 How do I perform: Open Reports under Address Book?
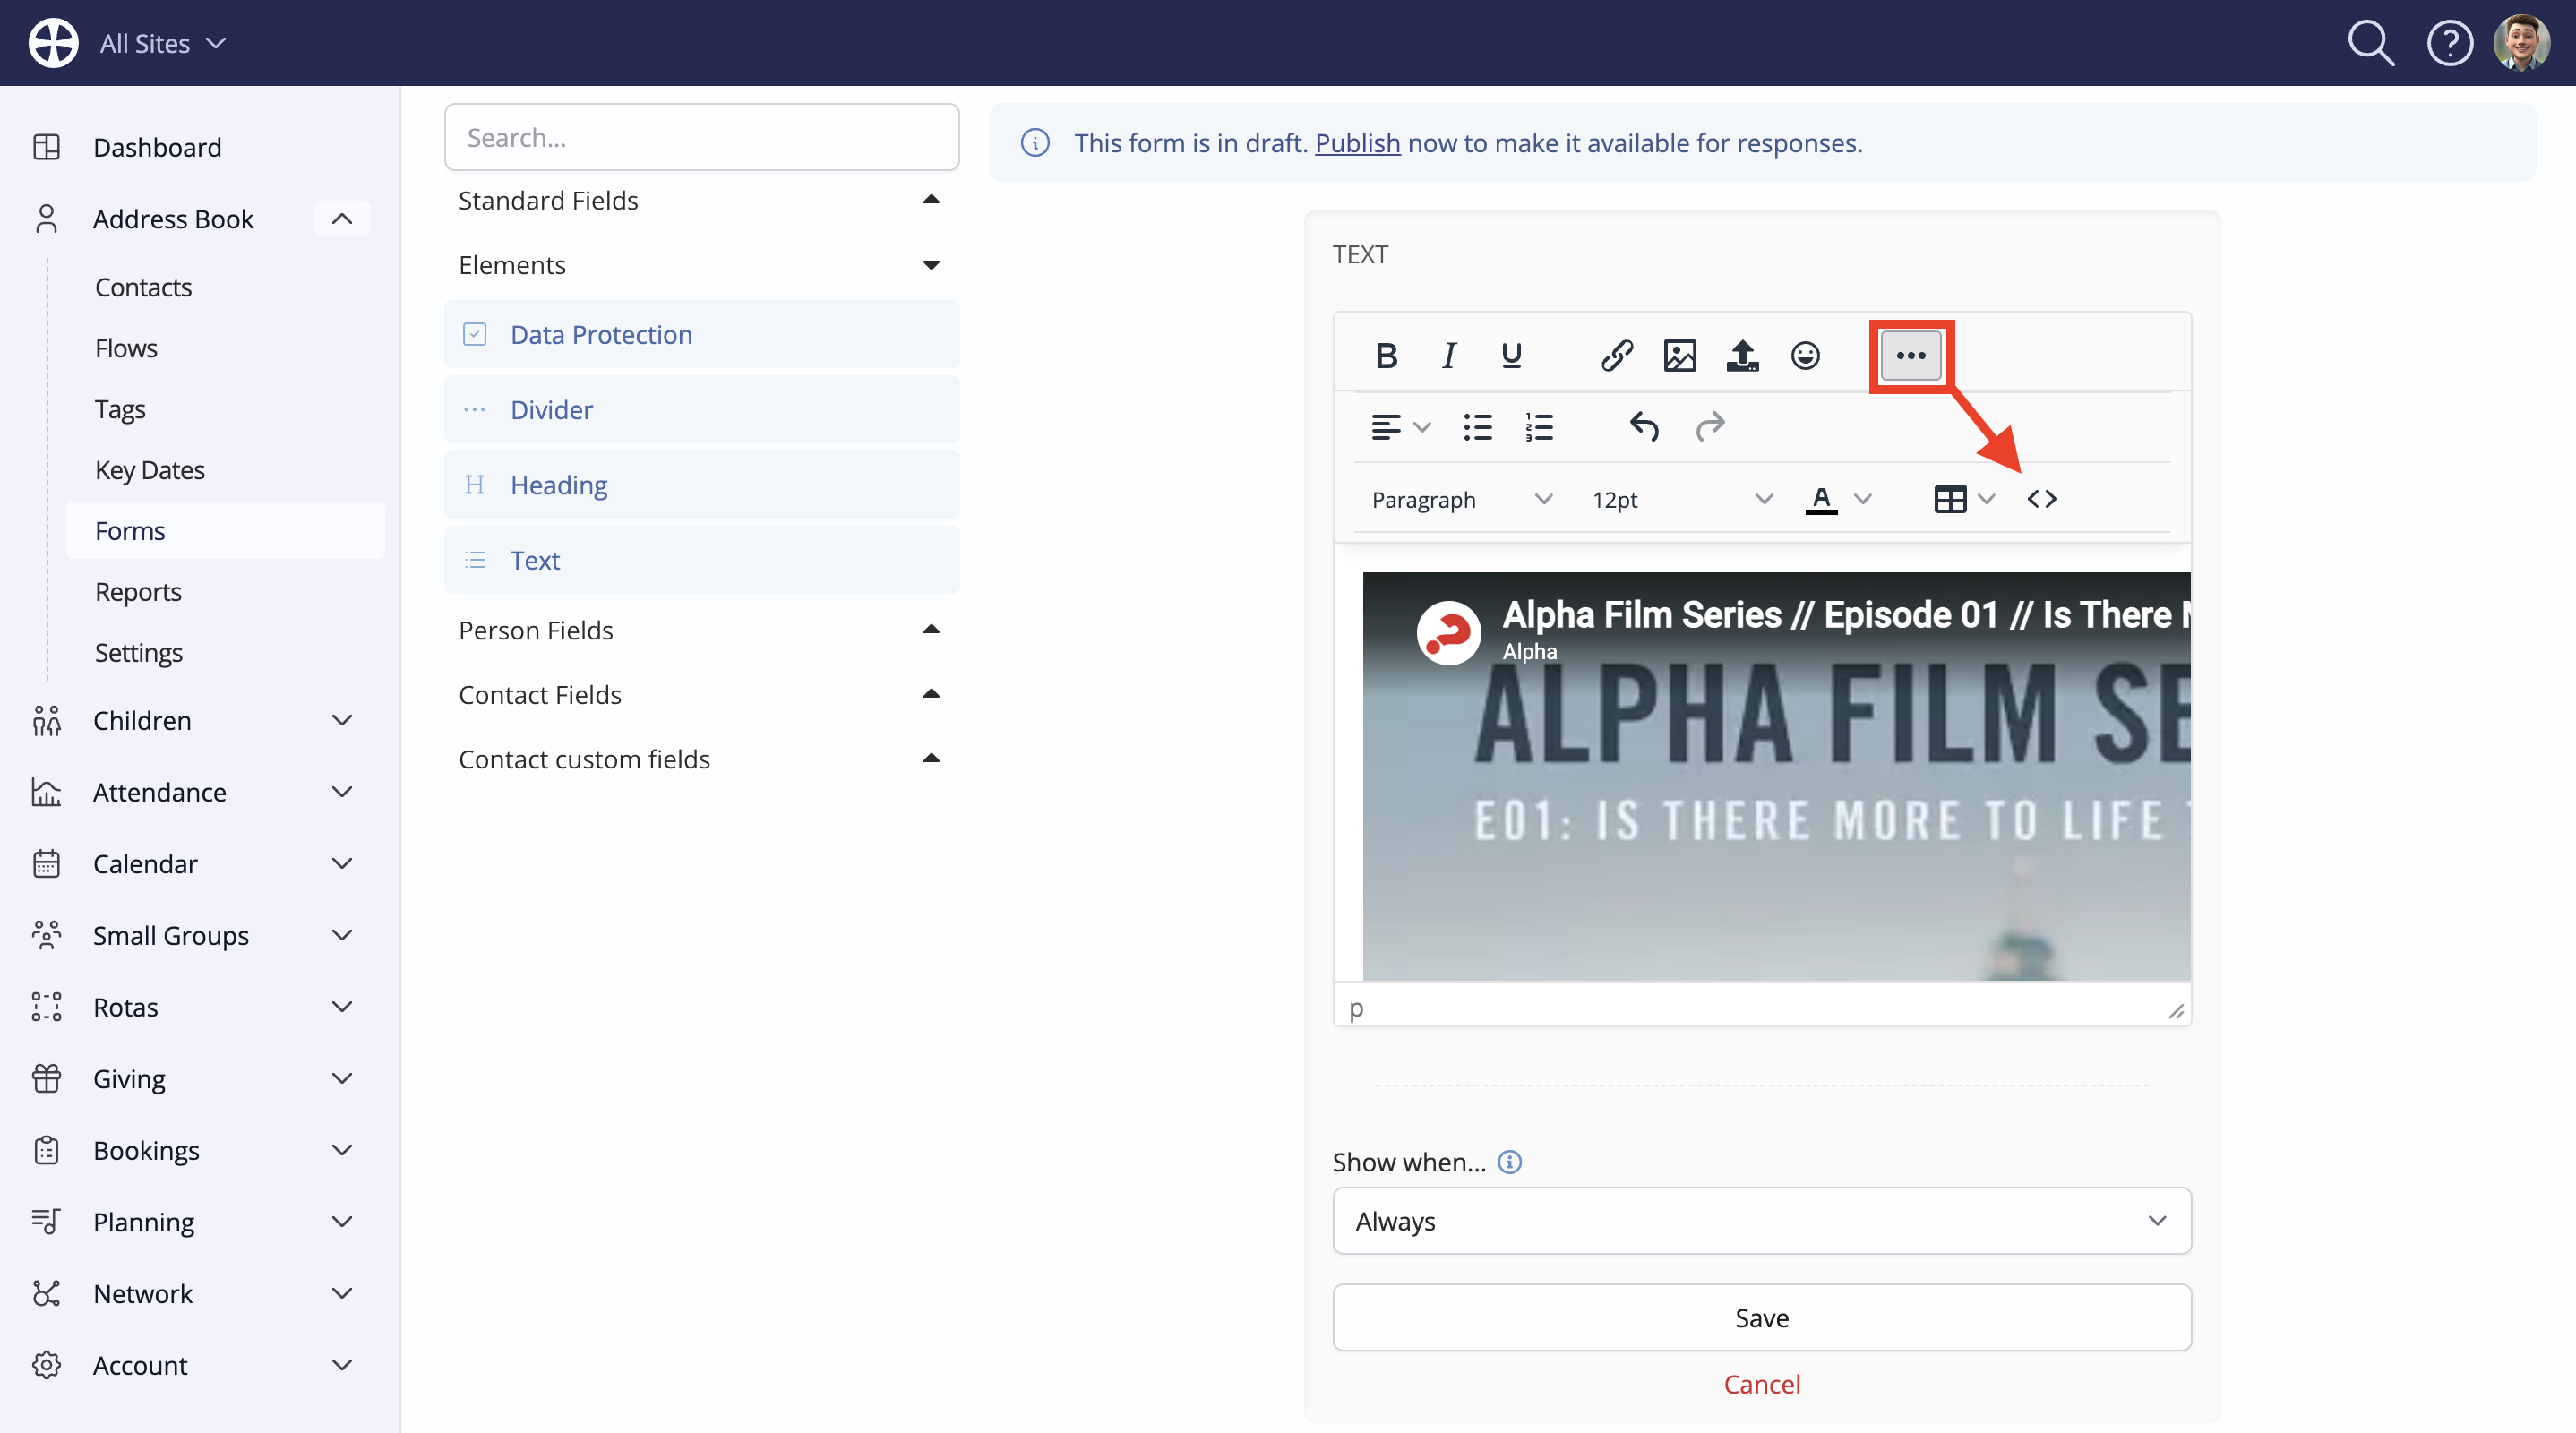(138, 592)
